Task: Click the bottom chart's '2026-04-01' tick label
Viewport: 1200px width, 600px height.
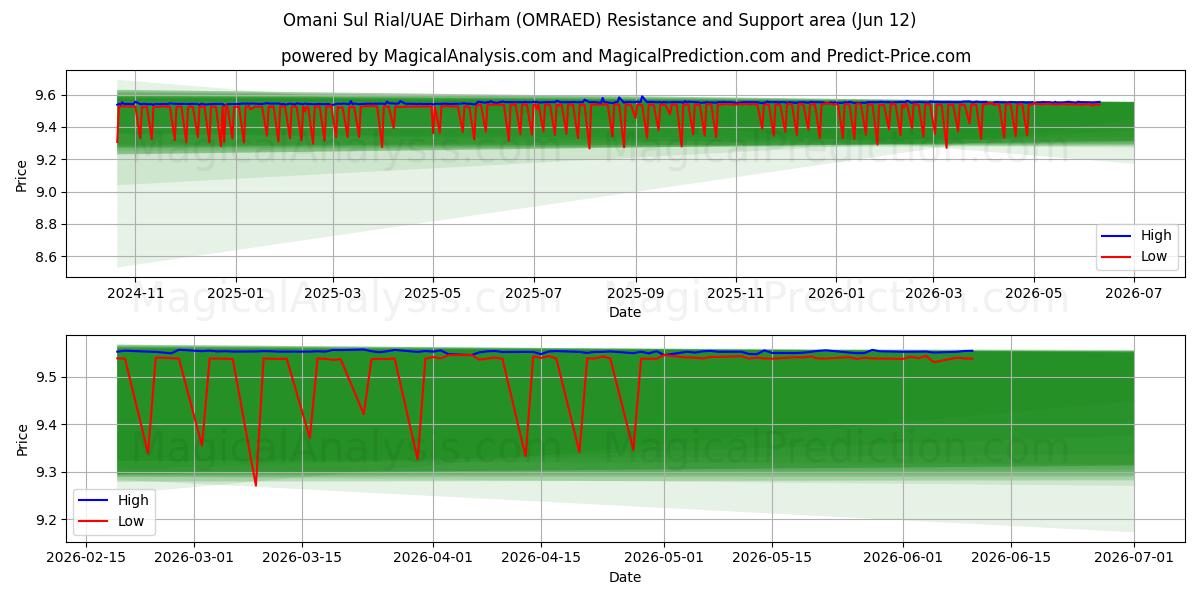Action: tap(434, 558)
